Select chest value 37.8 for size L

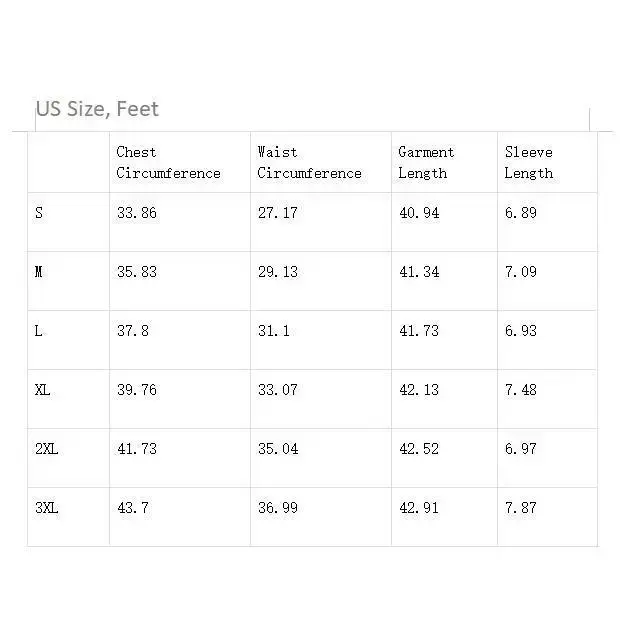133,331
